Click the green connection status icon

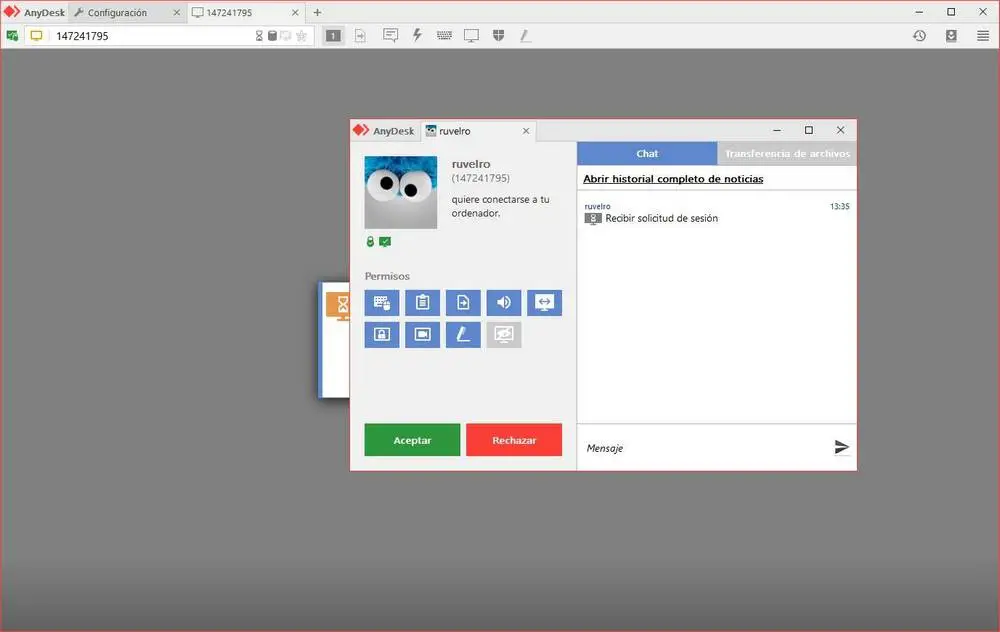[x=12, y=36]
